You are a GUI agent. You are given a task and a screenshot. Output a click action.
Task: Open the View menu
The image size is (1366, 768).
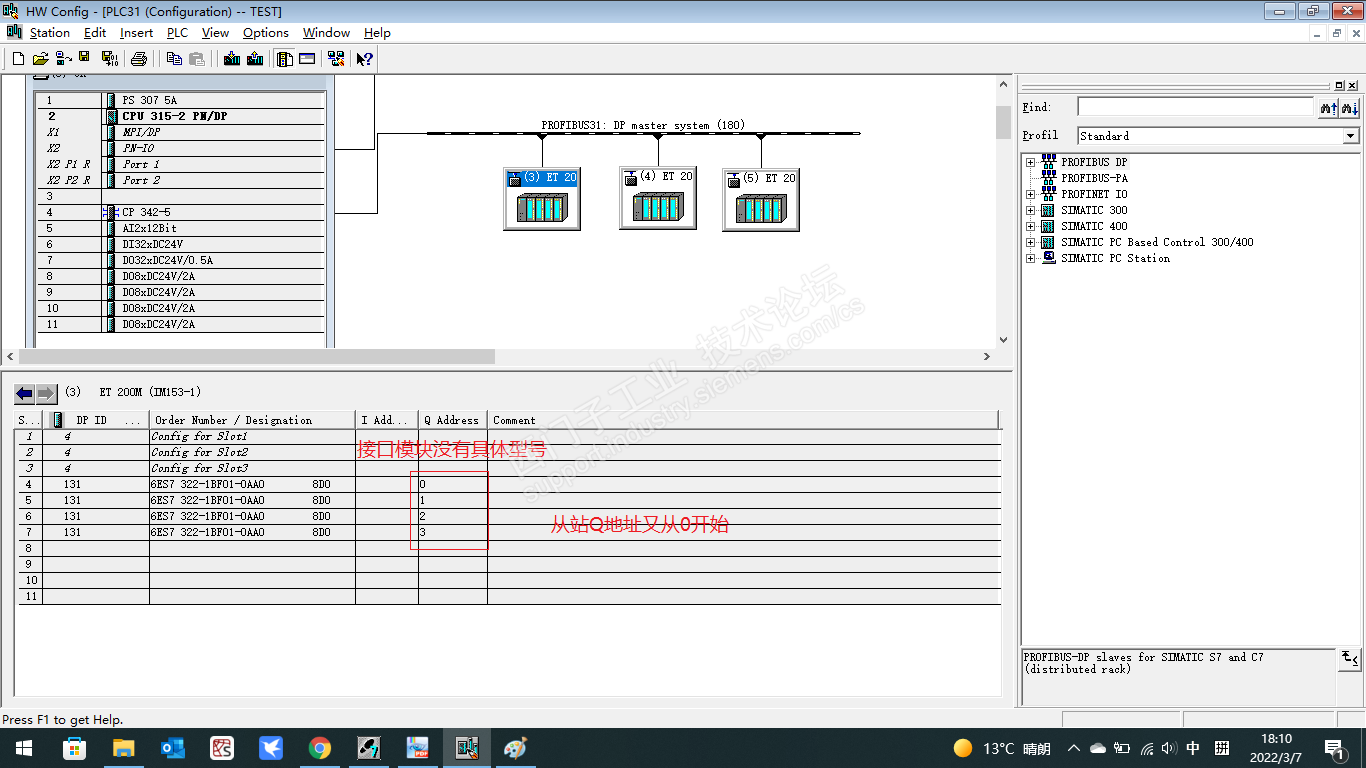point(215,33)
